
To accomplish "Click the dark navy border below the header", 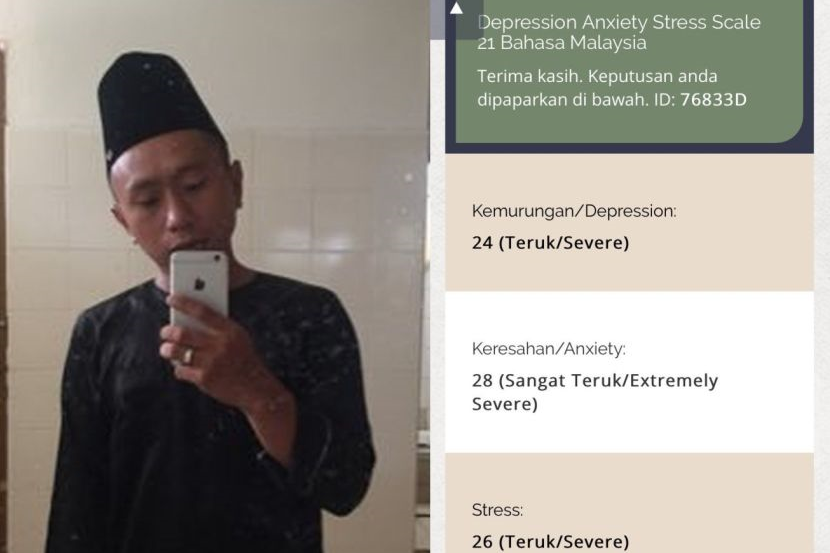I will (x=629, y=148).
